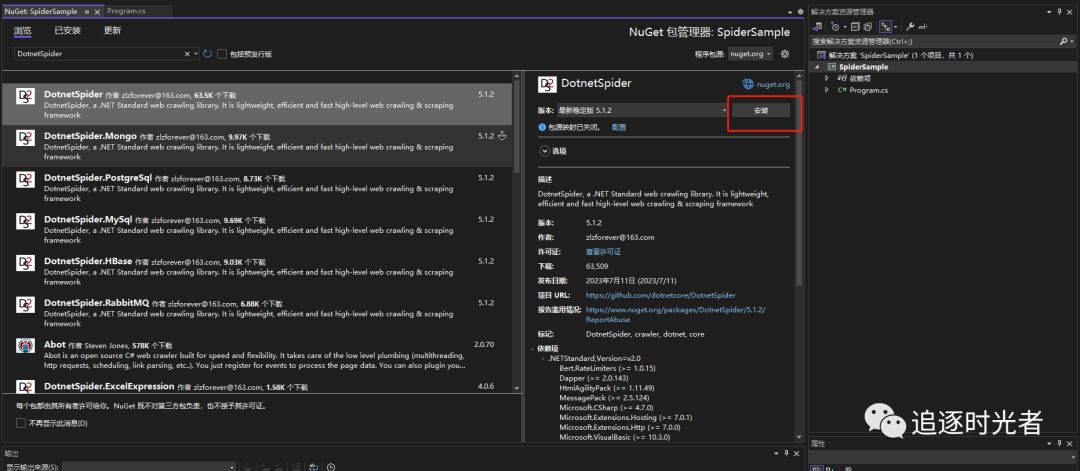Select the DotnetSpider.ExcelExpression package row
The width and height of the screenshot is (1080, 471).
(x=256, y=385)
